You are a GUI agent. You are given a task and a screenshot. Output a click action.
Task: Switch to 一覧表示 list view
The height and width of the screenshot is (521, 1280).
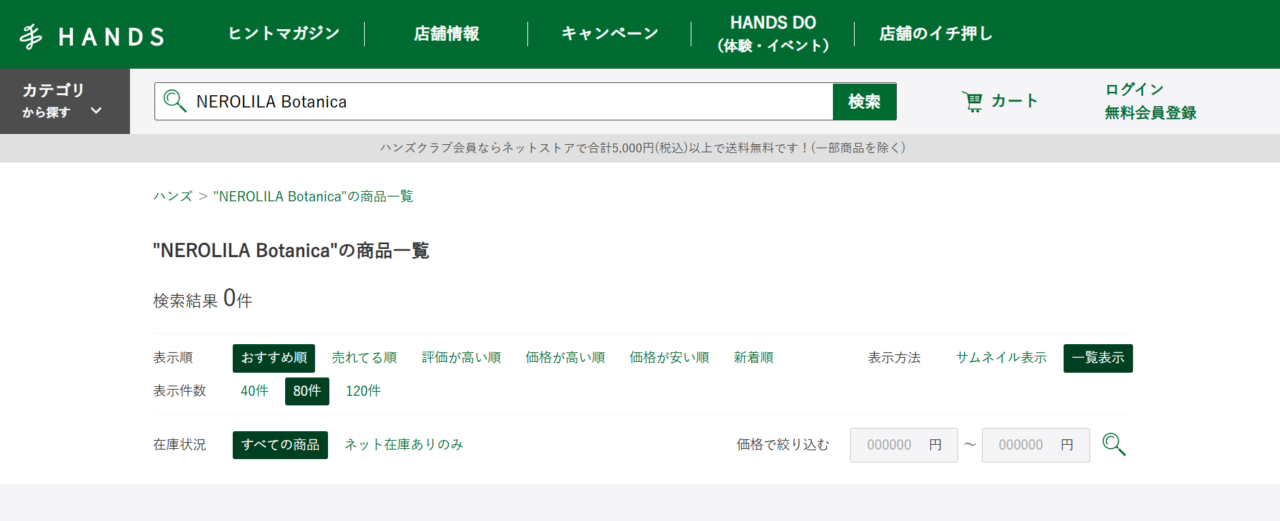(1098, 358)
